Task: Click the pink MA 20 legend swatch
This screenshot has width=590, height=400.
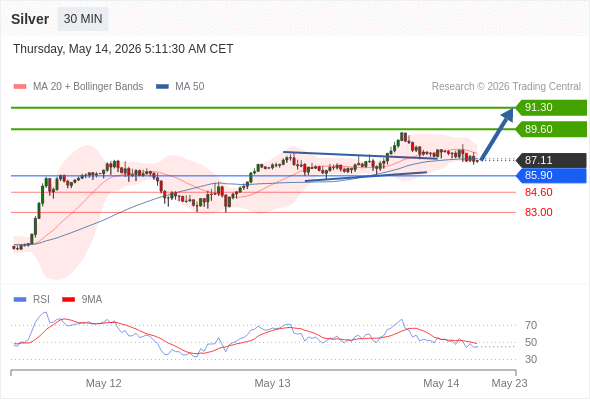Action: 20,87
